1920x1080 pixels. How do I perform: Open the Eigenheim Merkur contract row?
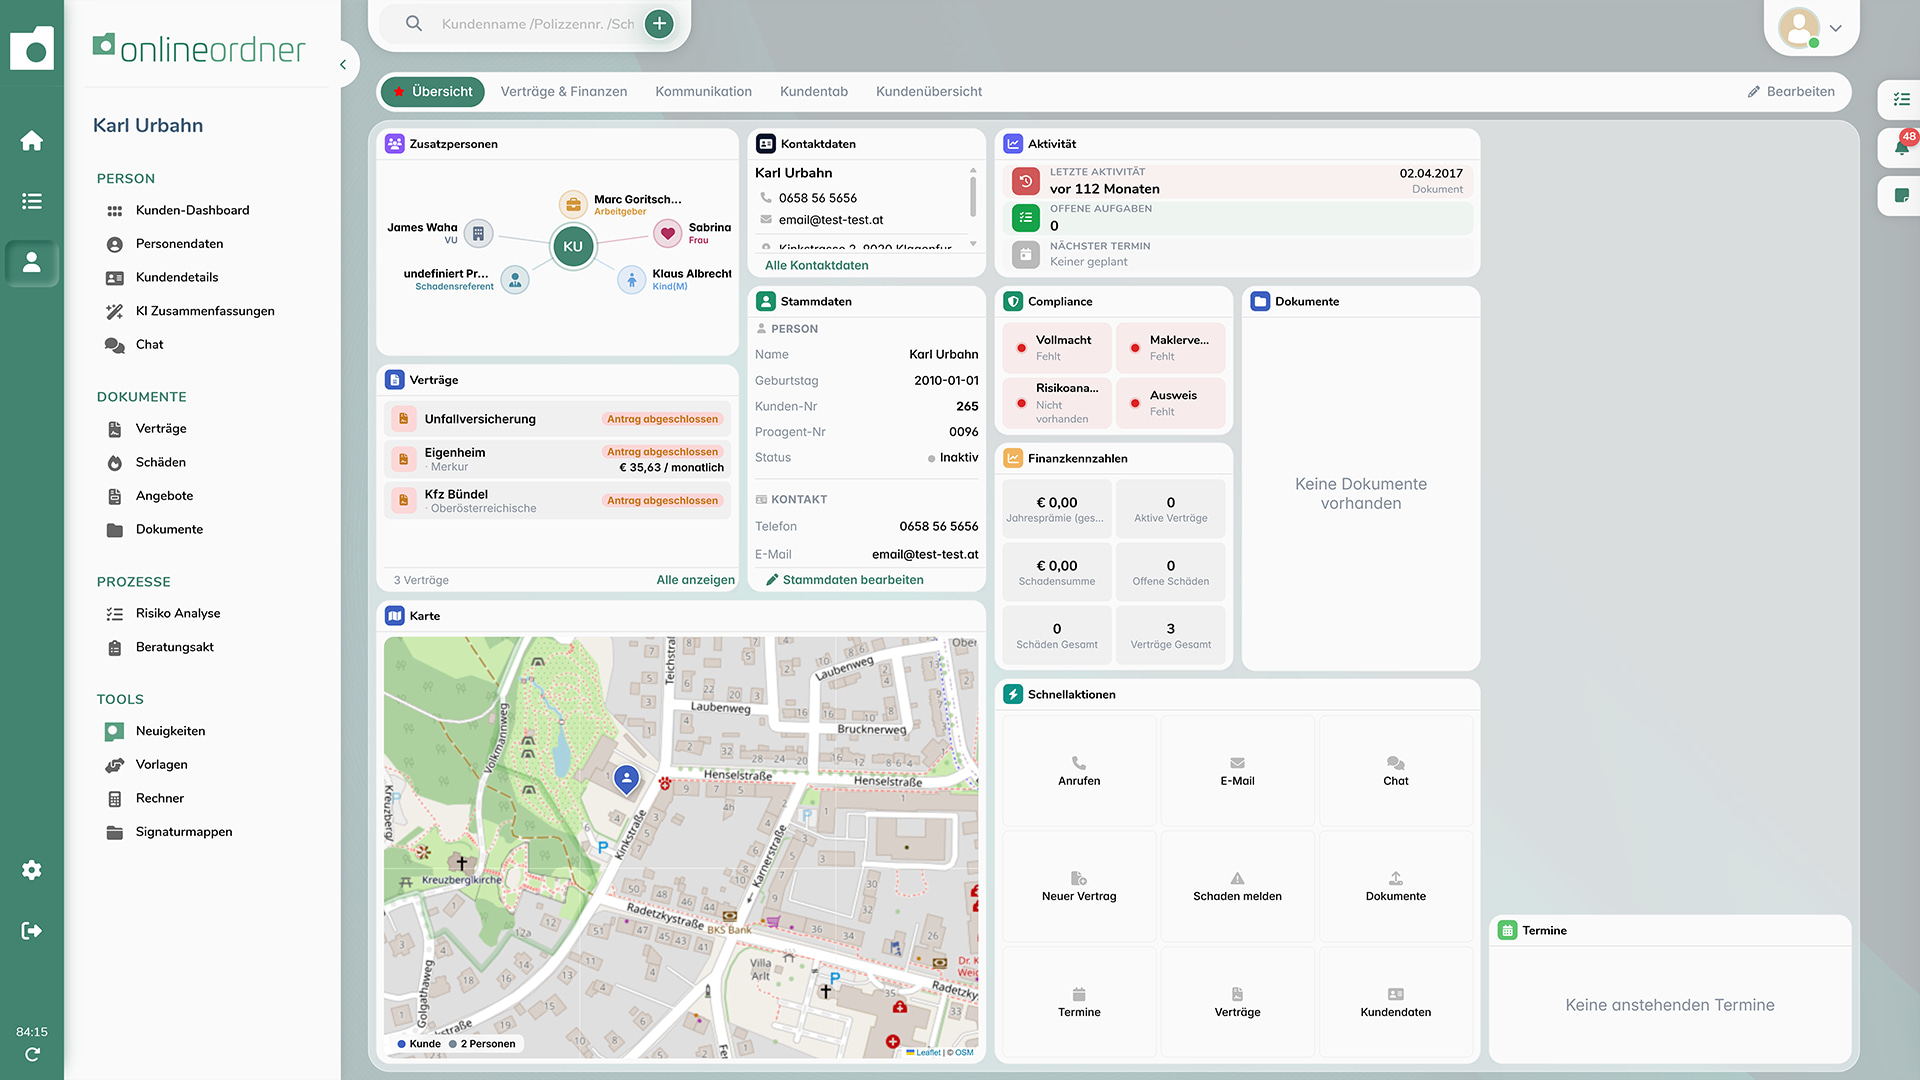(x=557, y=459)
